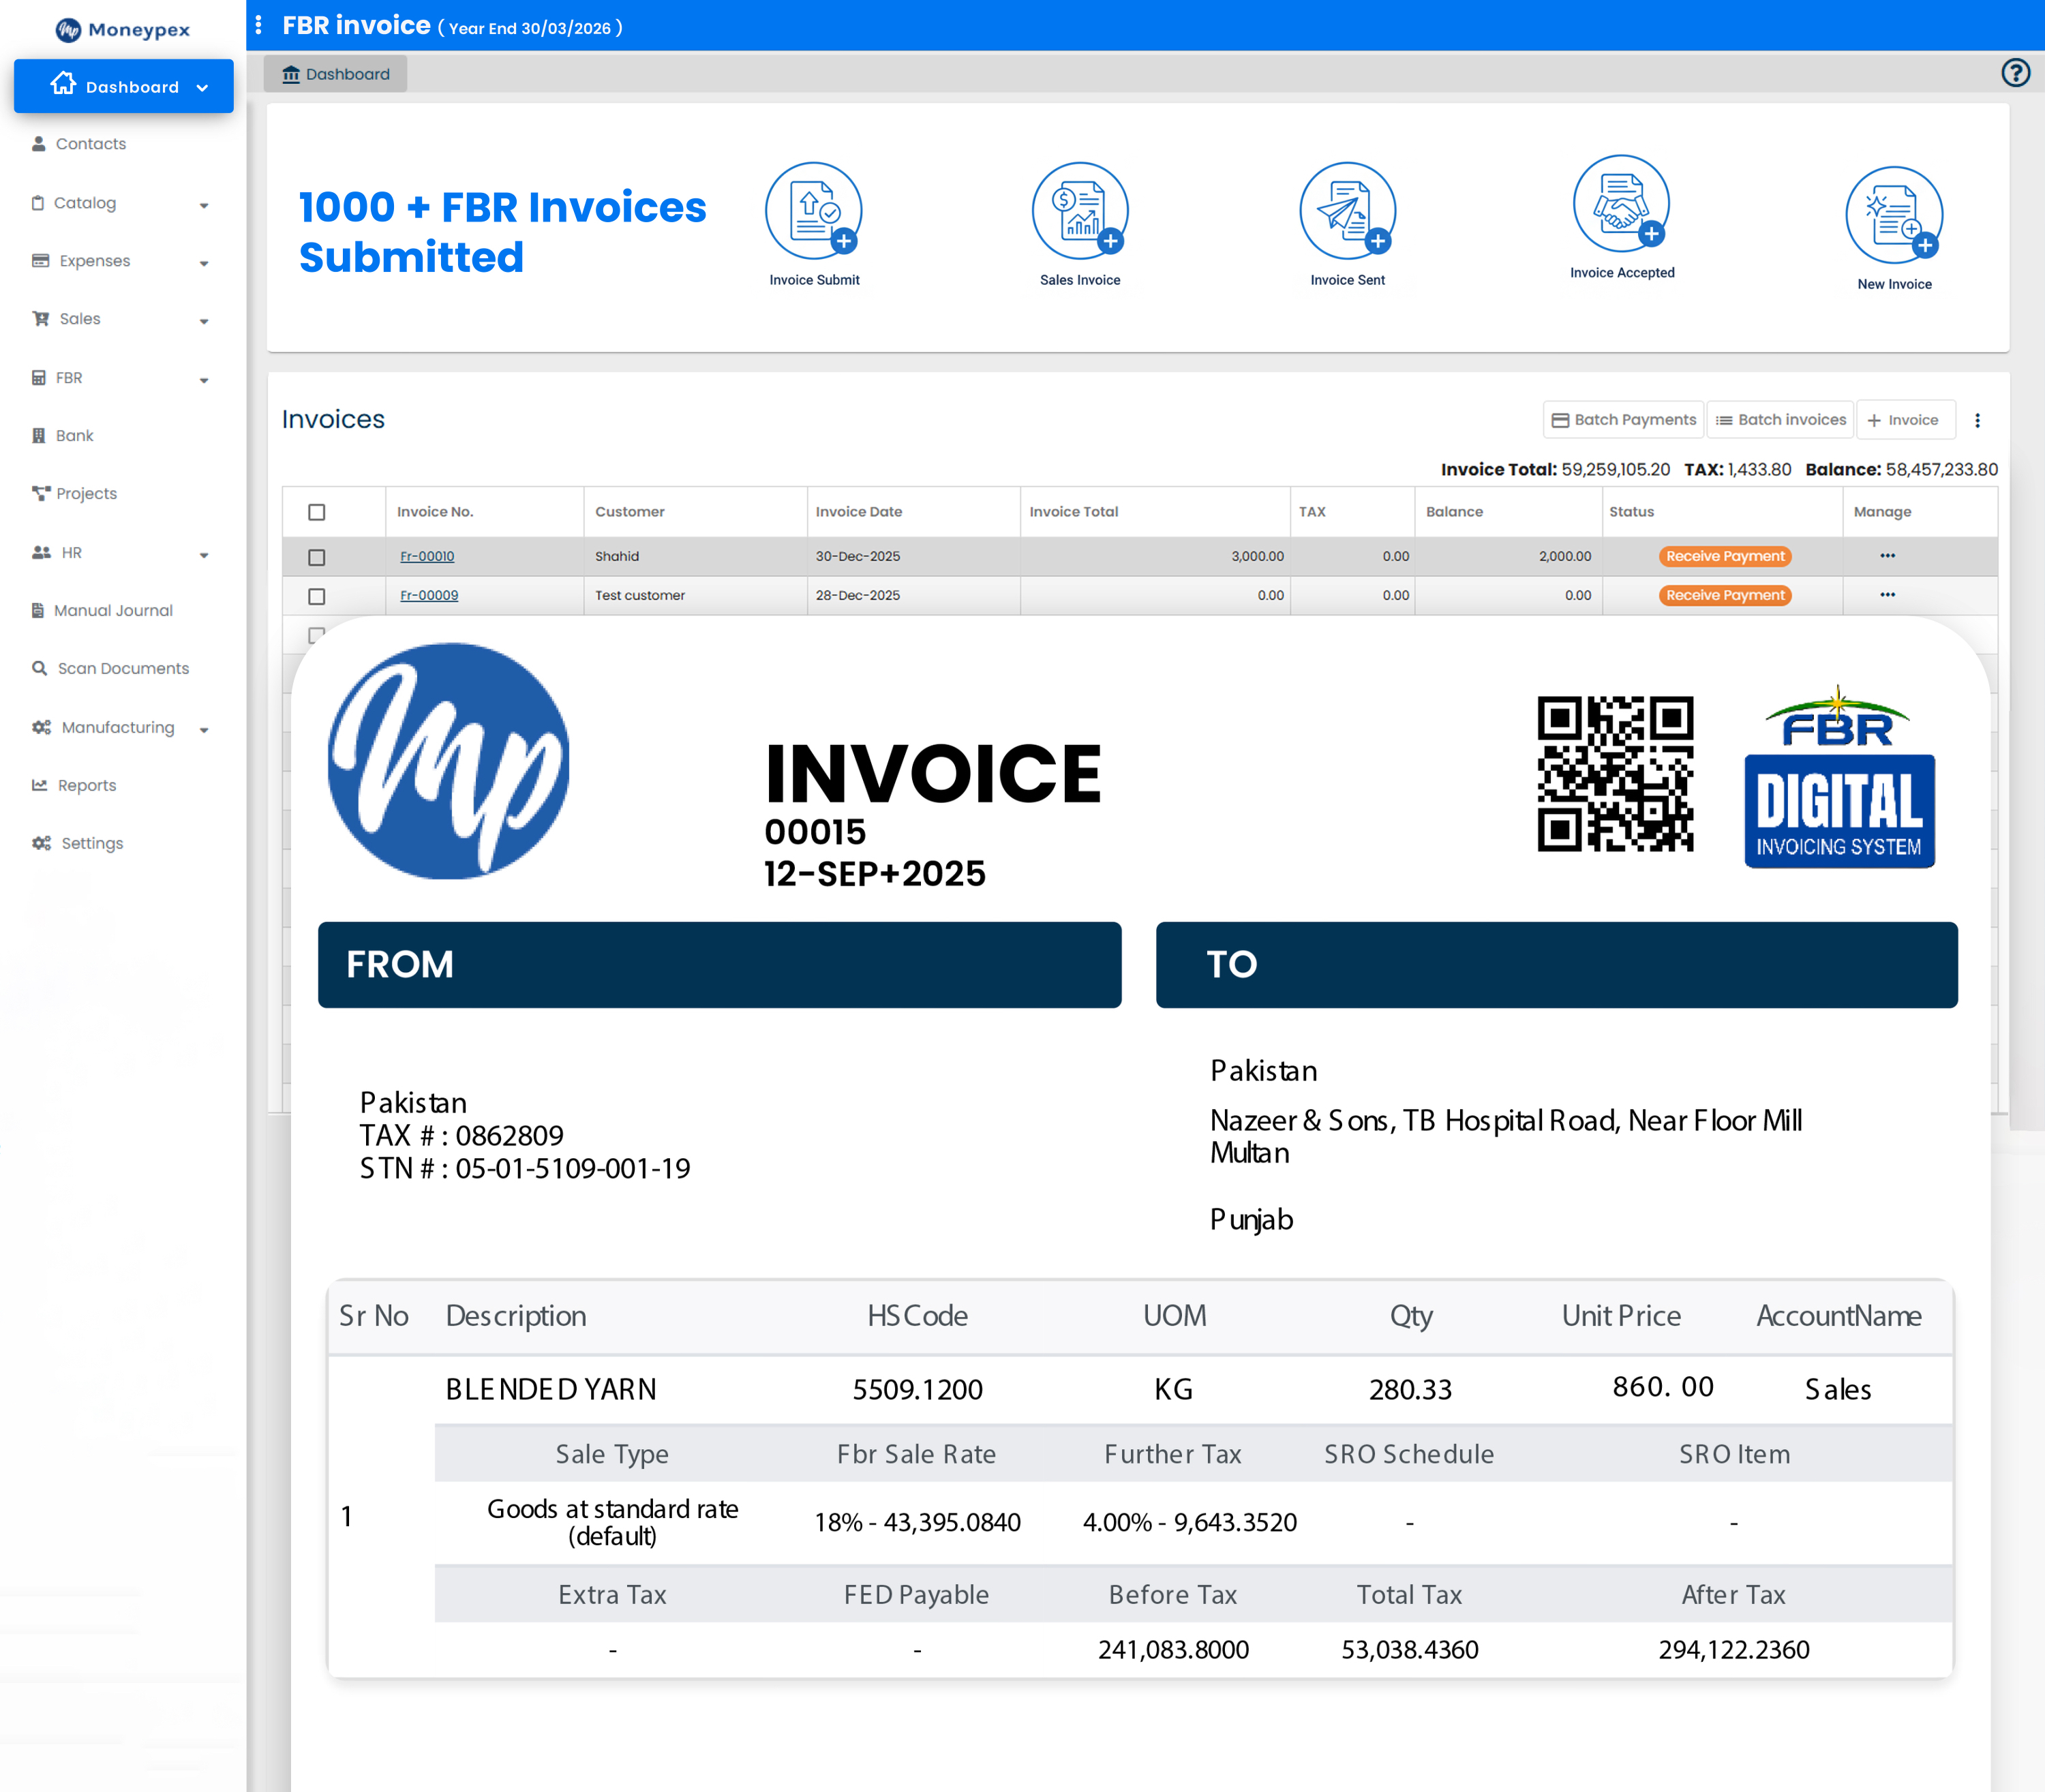The width and height of the screenshot is (2045, 1792).
Task: Check the checkbox for invoice Fr-00009
Action: coord(318,596)
